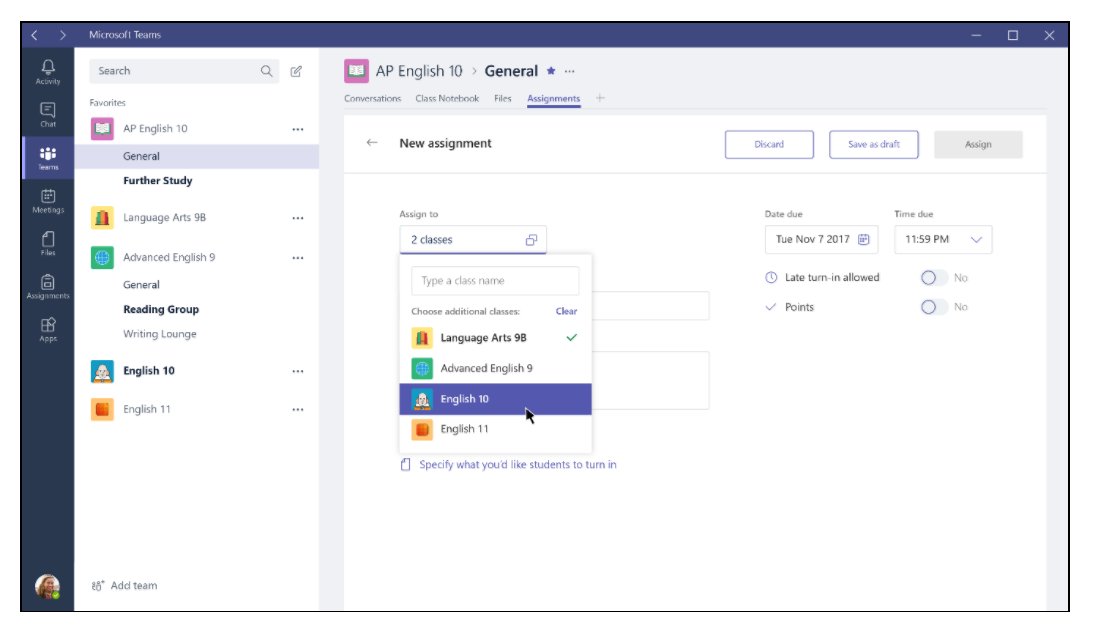Image resolution: width=1099 pixels, height=634 pixels.
Task: Click the Type a class name field
Action: 495,280
